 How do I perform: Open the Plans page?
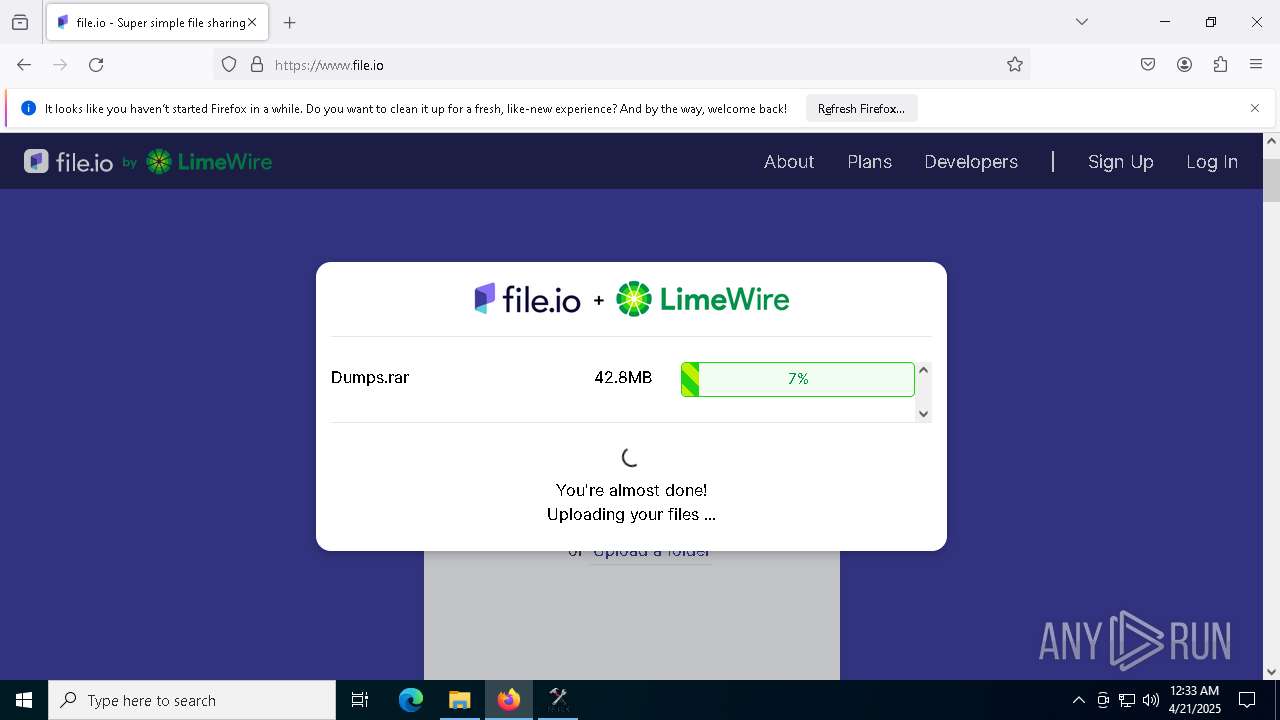pyautogui.click(x=869, y=162)
